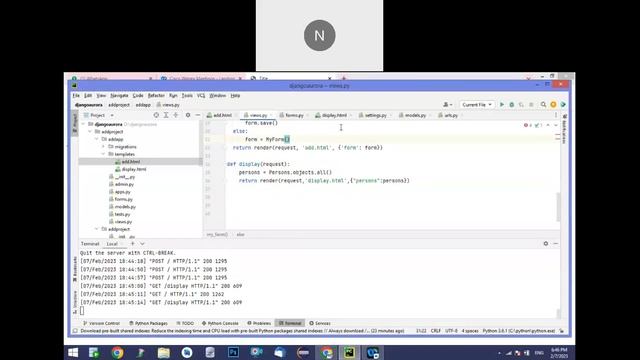Click the red error indicator in editor
The width and height of the screenshot is (640, 360).
click(527, 125)
